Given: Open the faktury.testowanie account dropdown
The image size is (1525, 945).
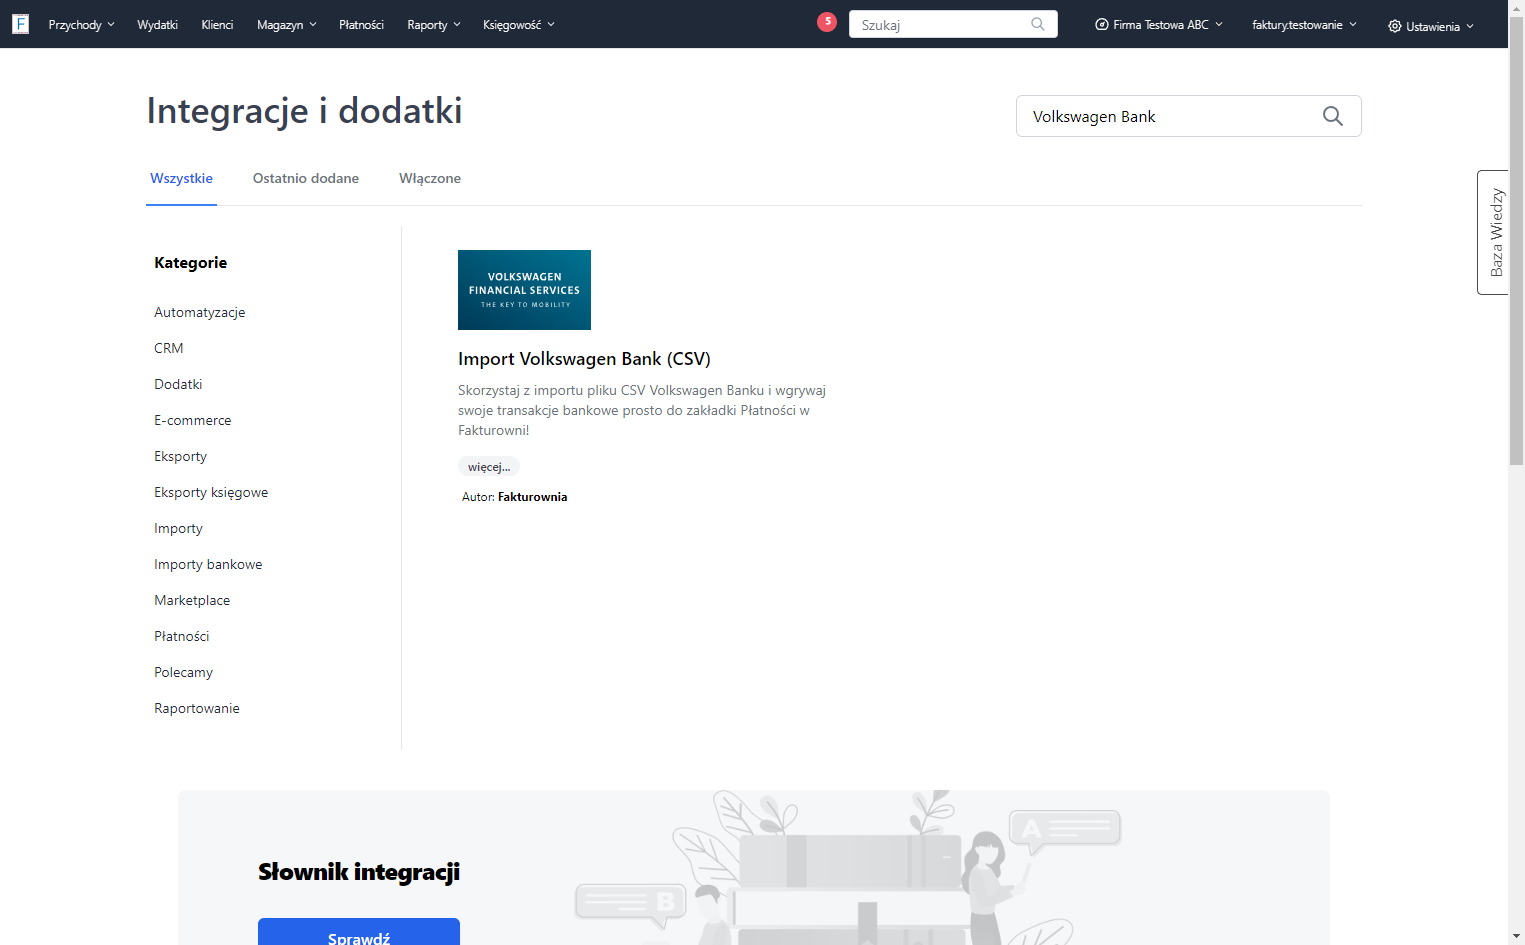Looking at the screenshot, I should pyautogui.click(x=1304, y=25).
